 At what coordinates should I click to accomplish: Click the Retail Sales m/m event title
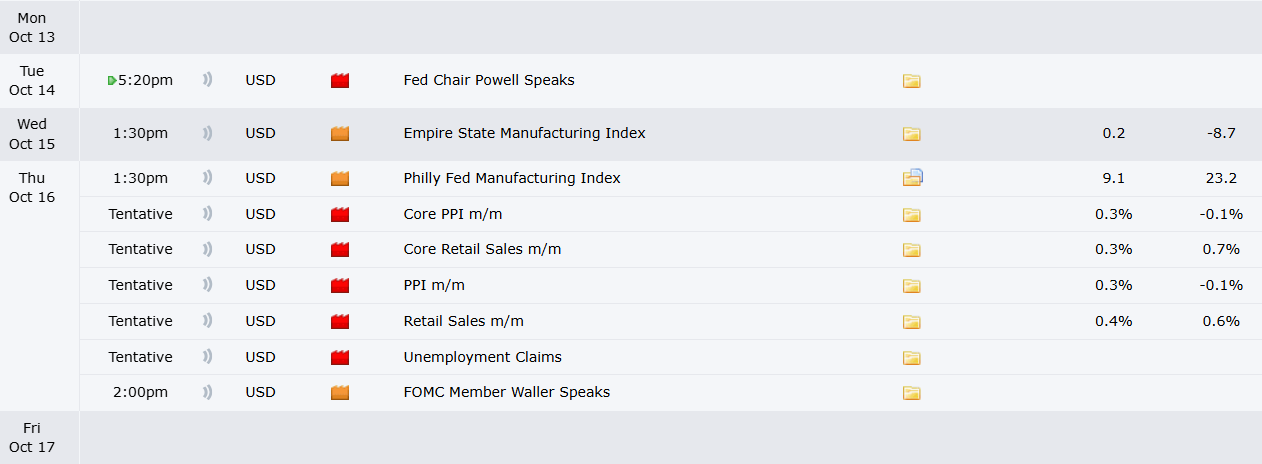(463, 321)
